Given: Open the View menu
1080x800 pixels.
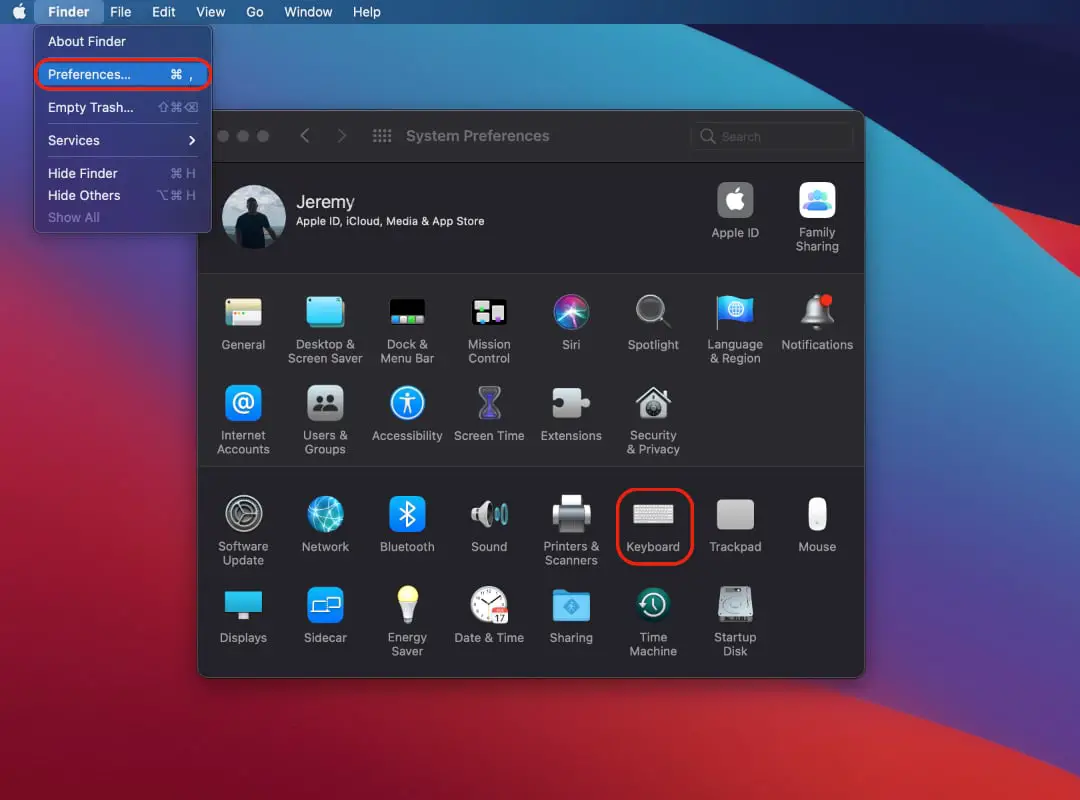Looking at the screenshot, I should tap(211, 12).
